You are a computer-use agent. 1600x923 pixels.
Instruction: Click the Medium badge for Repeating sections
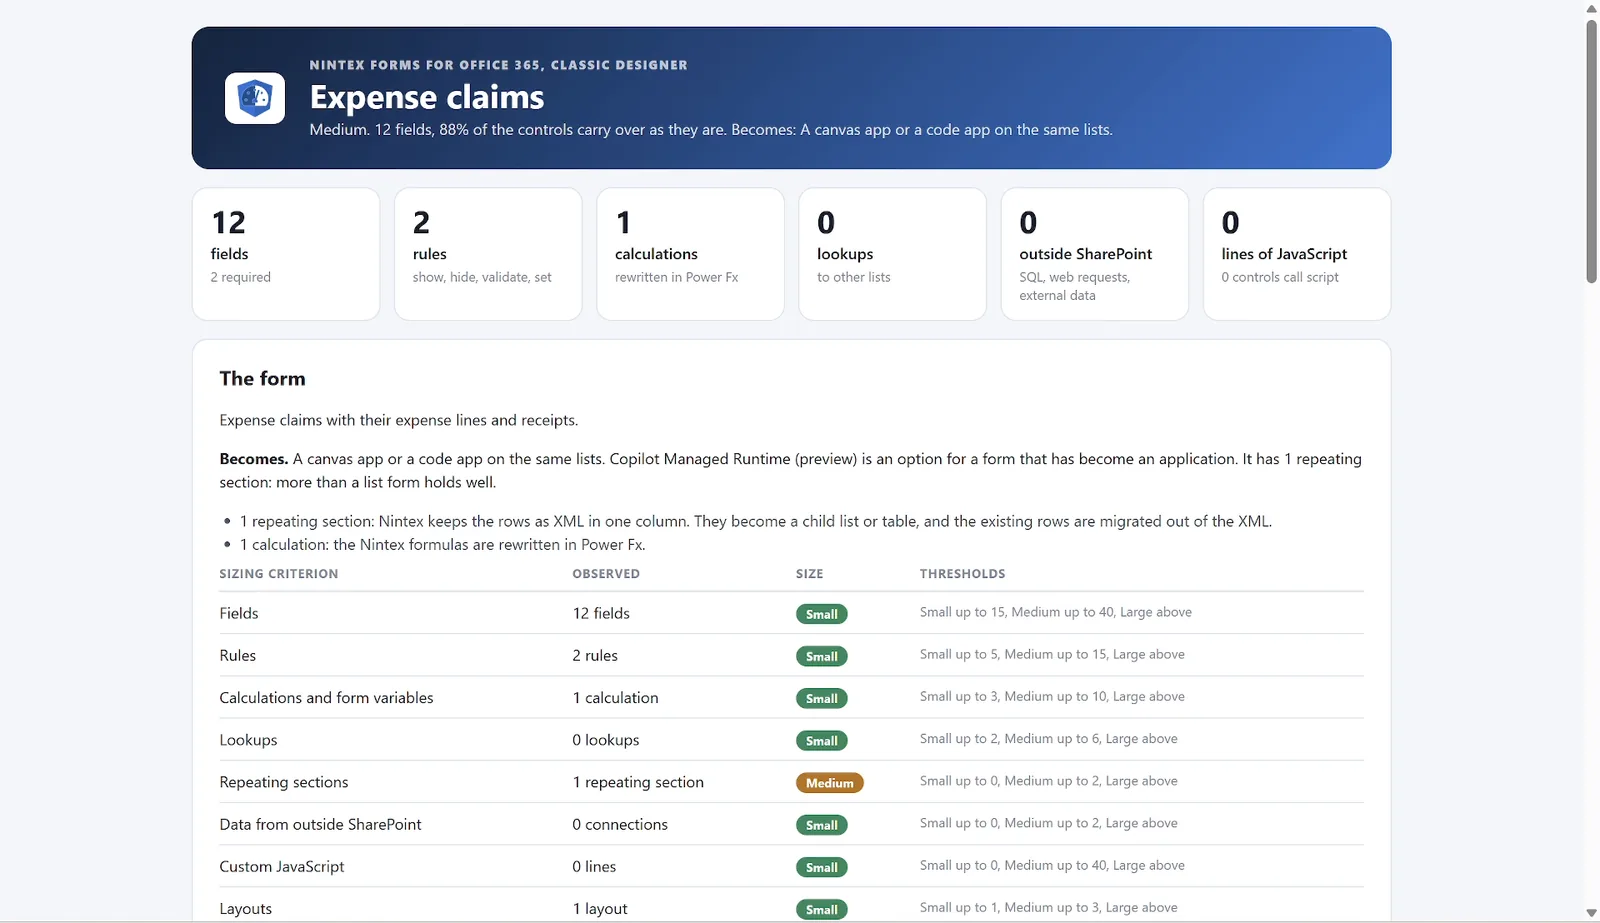830,783
